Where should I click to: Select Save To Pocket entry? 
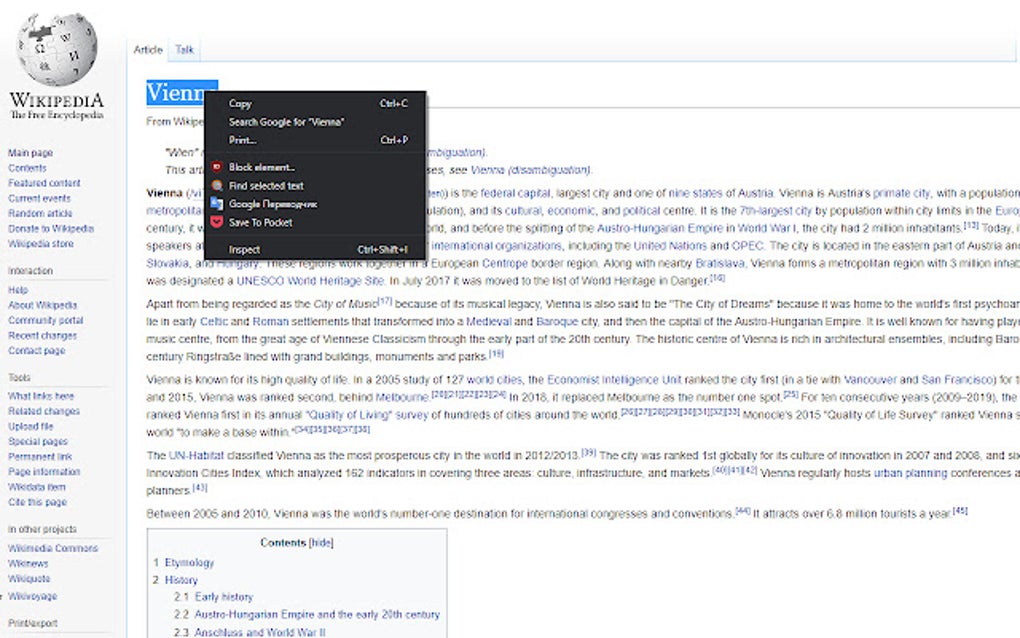tap(315, 222)
